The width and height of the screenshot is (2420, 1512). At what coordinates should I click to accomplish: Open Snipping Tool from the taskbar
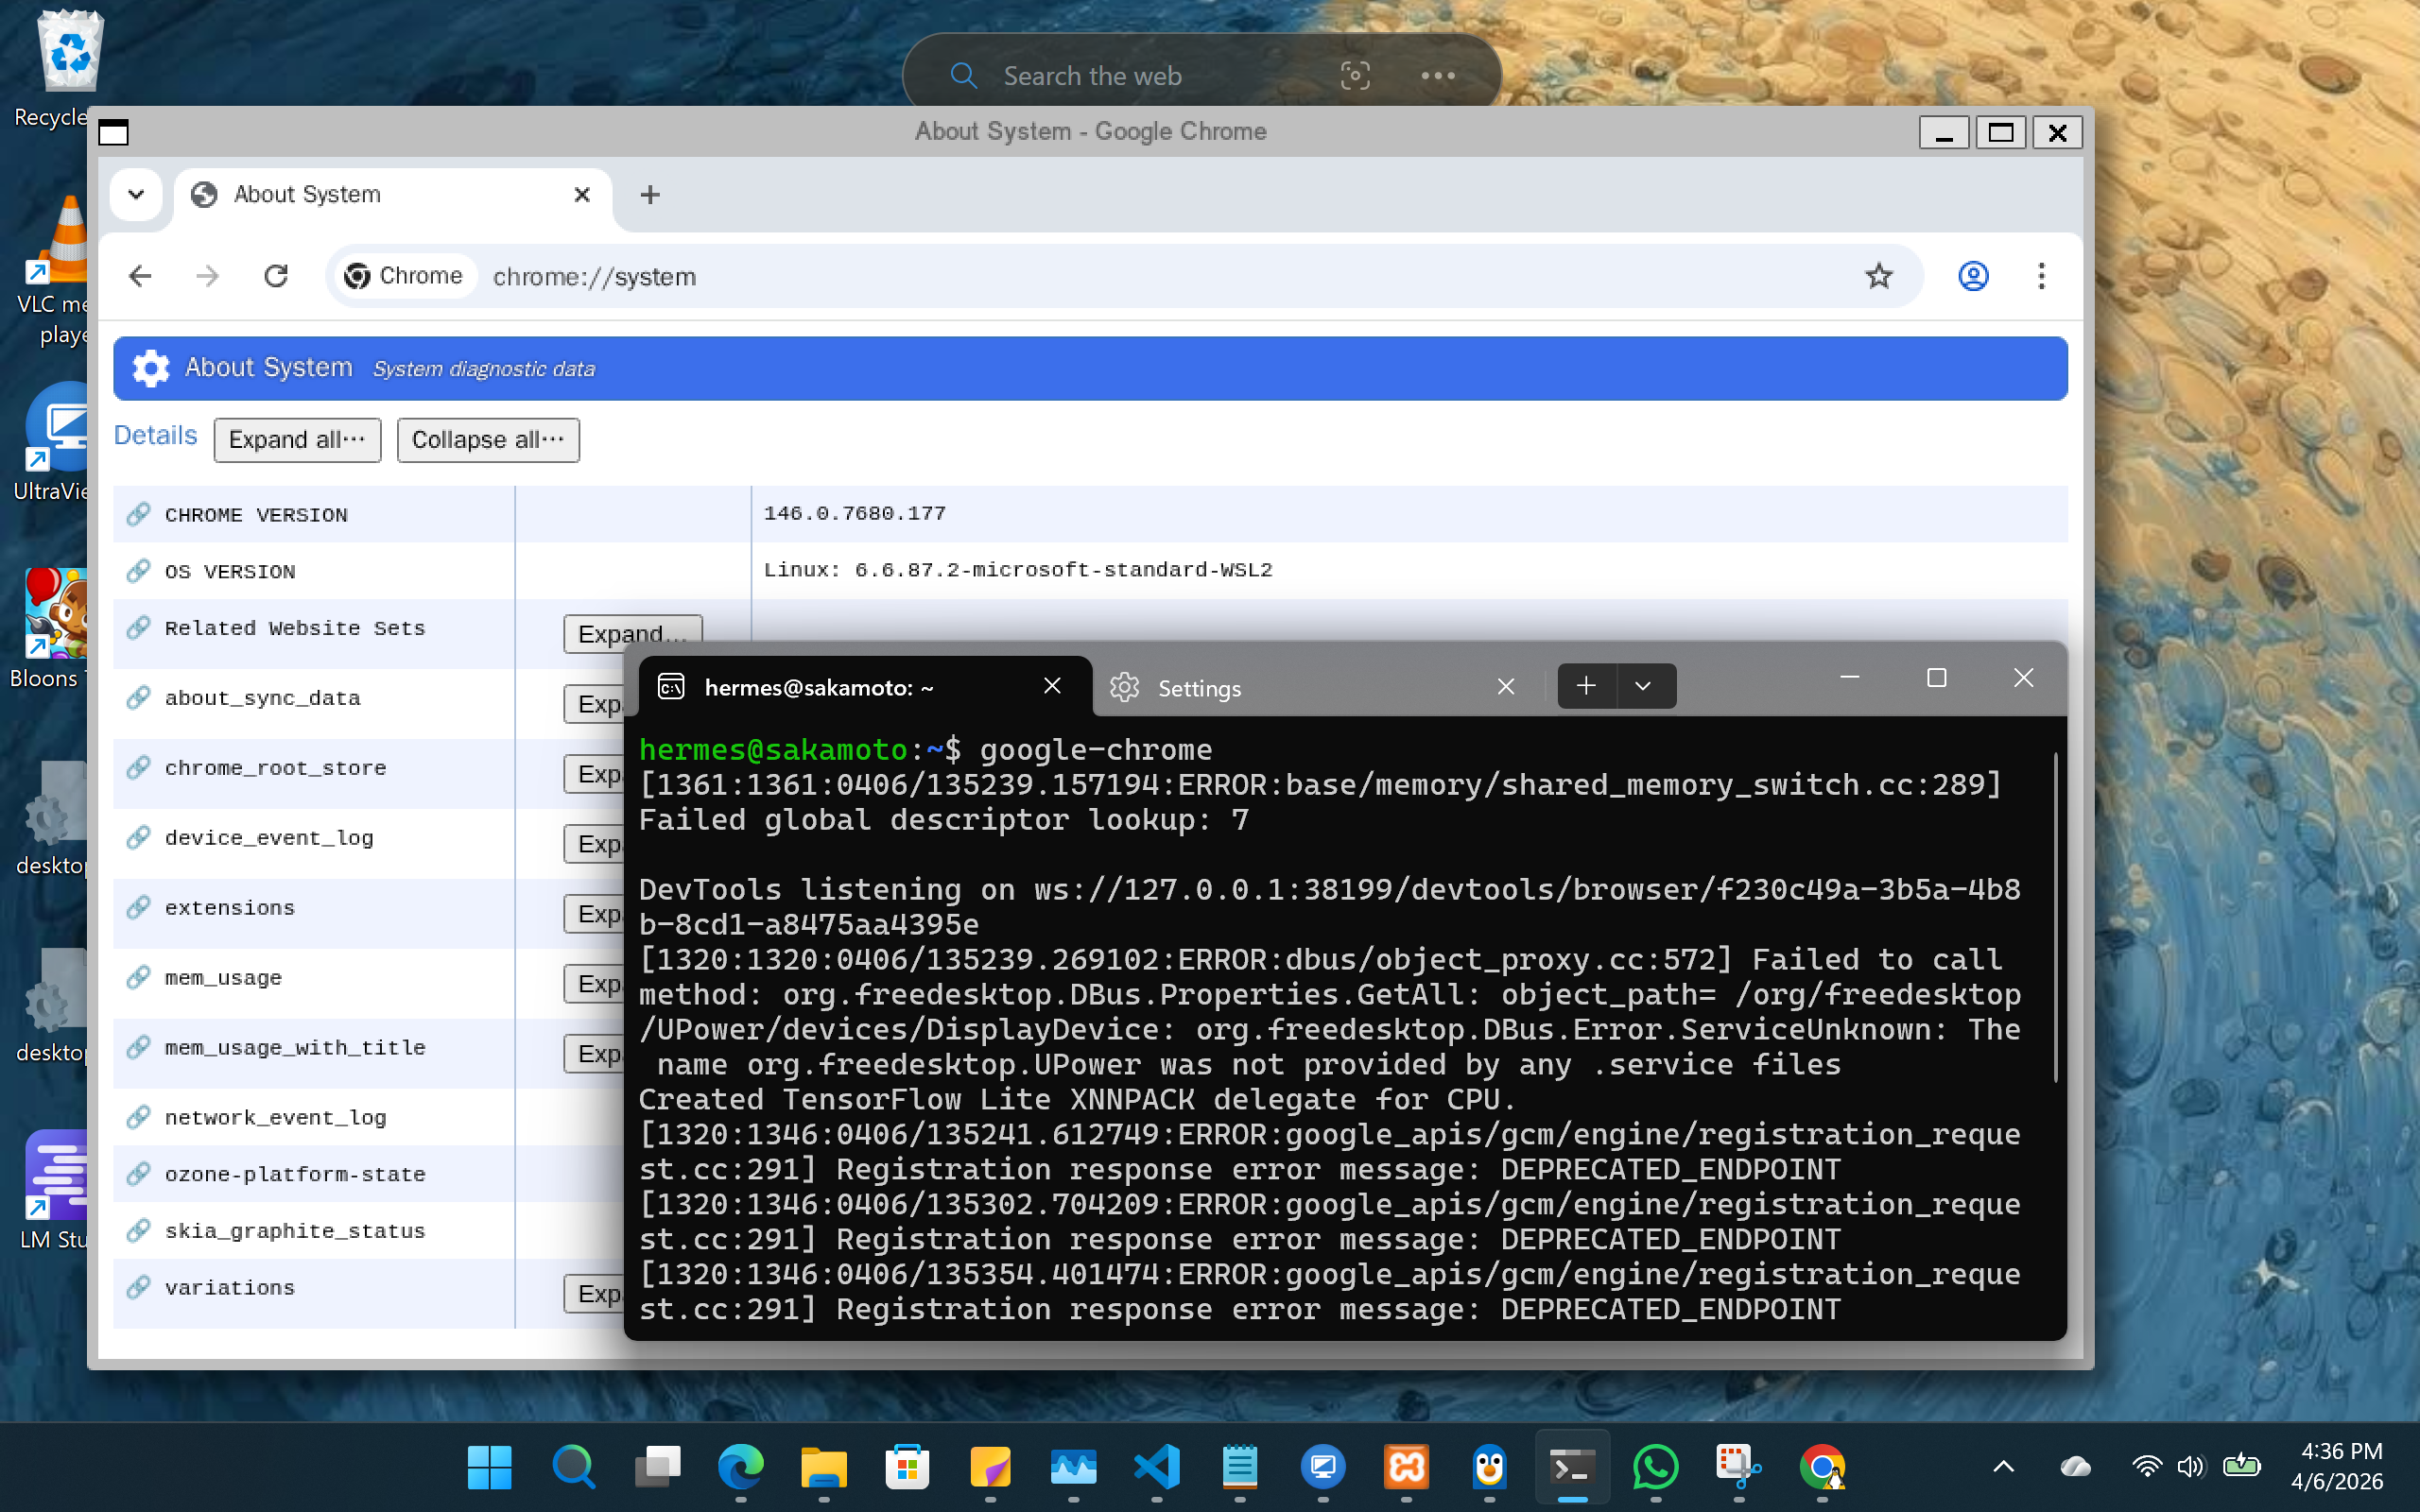tap(1739, 1468)
